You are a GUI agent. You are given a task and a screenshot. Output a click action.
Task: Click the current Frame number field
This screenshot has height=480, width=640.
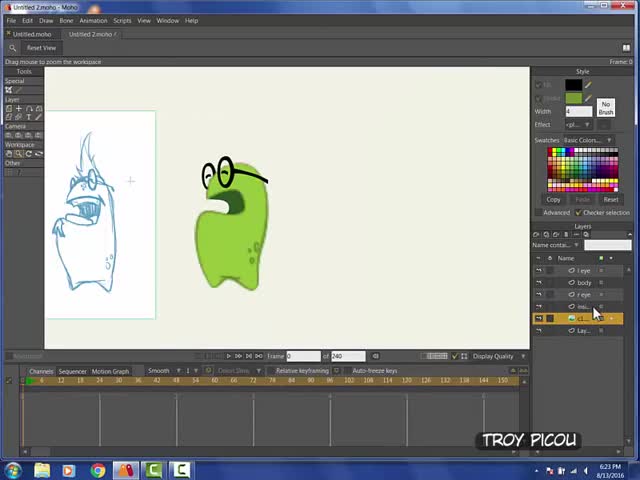(x=302, y=356)
